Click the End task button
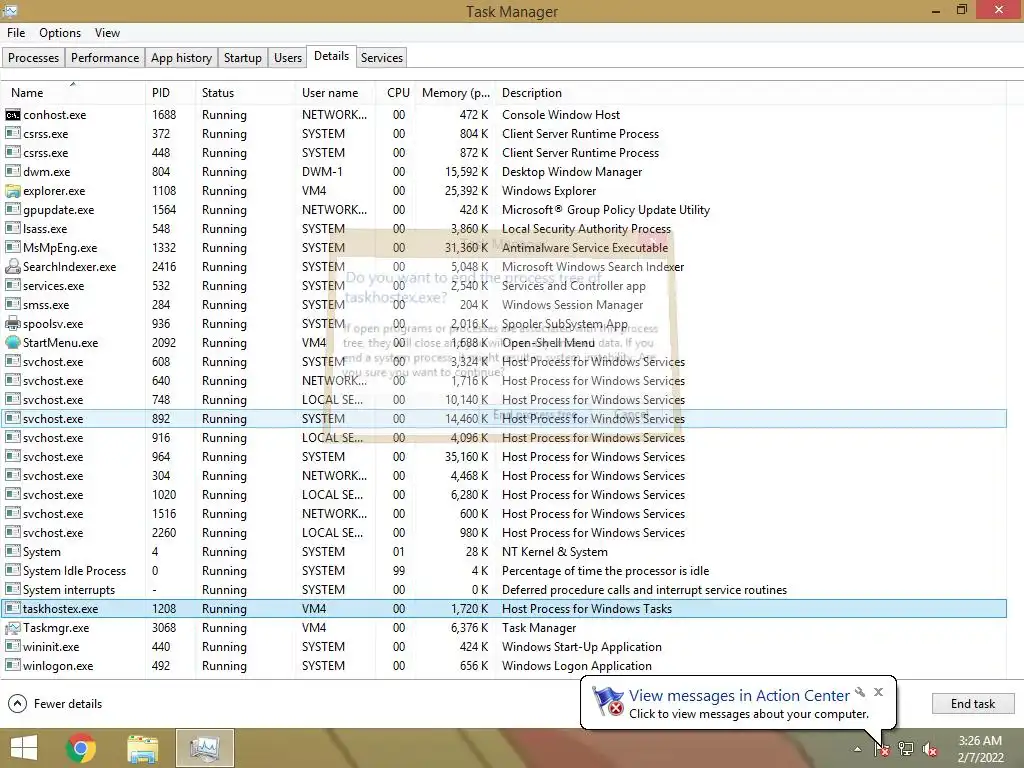The image size is (1024, 768). click(x=973, y=704)
